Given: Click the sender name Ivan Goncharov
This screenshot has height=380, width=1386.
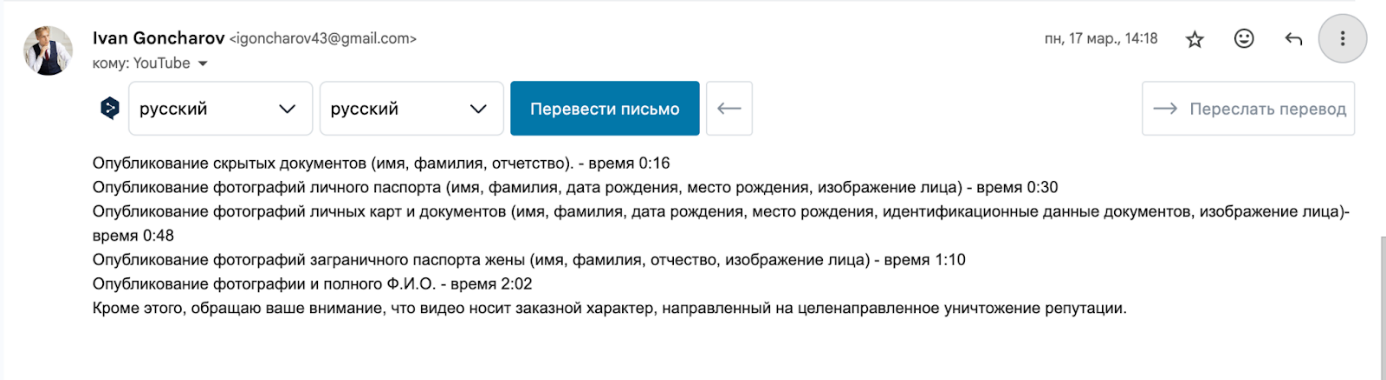Looking at the screenshot, I should 158,38.
